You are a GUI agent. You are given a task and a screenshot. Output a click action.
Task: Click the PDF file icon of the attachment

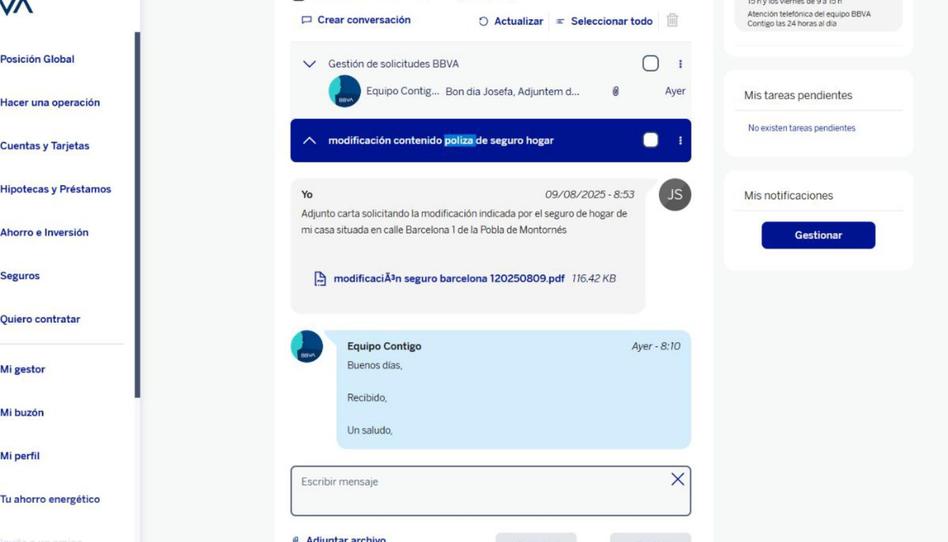click(x=320, y=278)
